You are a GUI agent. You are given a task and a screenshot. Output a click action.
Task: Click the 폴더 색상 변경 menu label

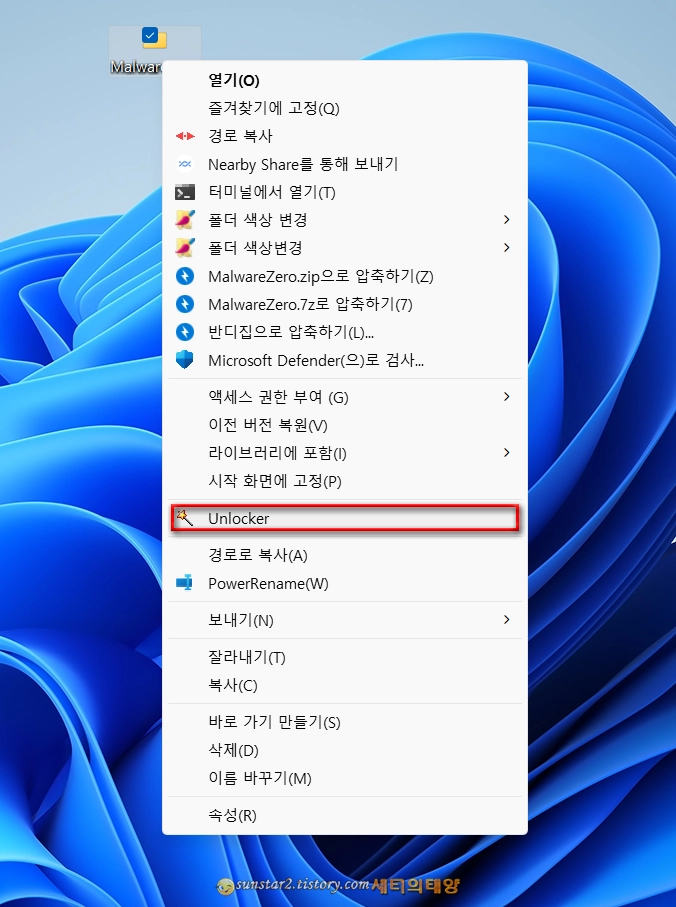(257, 220)
